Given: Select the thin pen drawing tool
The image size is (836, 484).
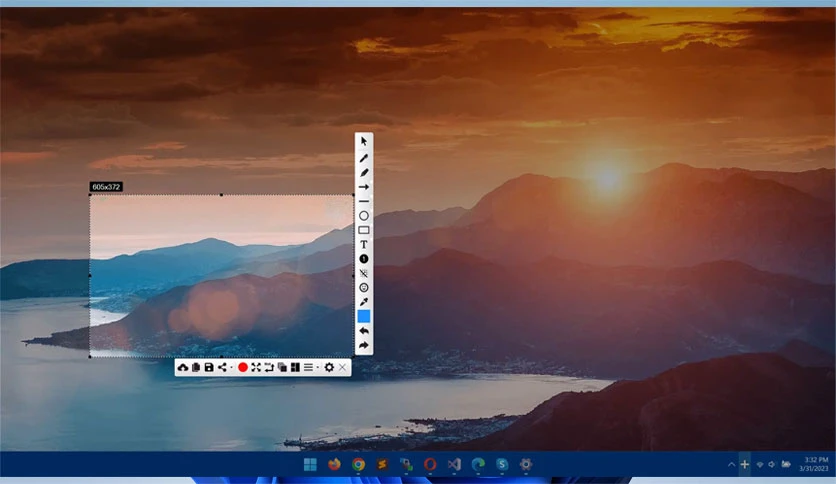Looking at the screenshot, I should (364, 158).
